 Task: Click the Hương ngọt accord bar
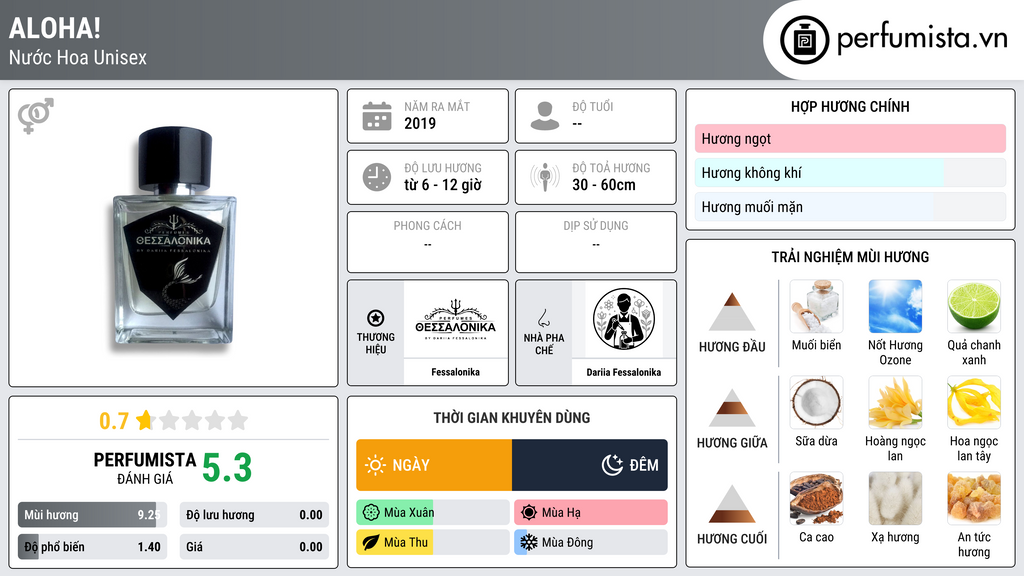pyautogui.click(x=850, y=138)
